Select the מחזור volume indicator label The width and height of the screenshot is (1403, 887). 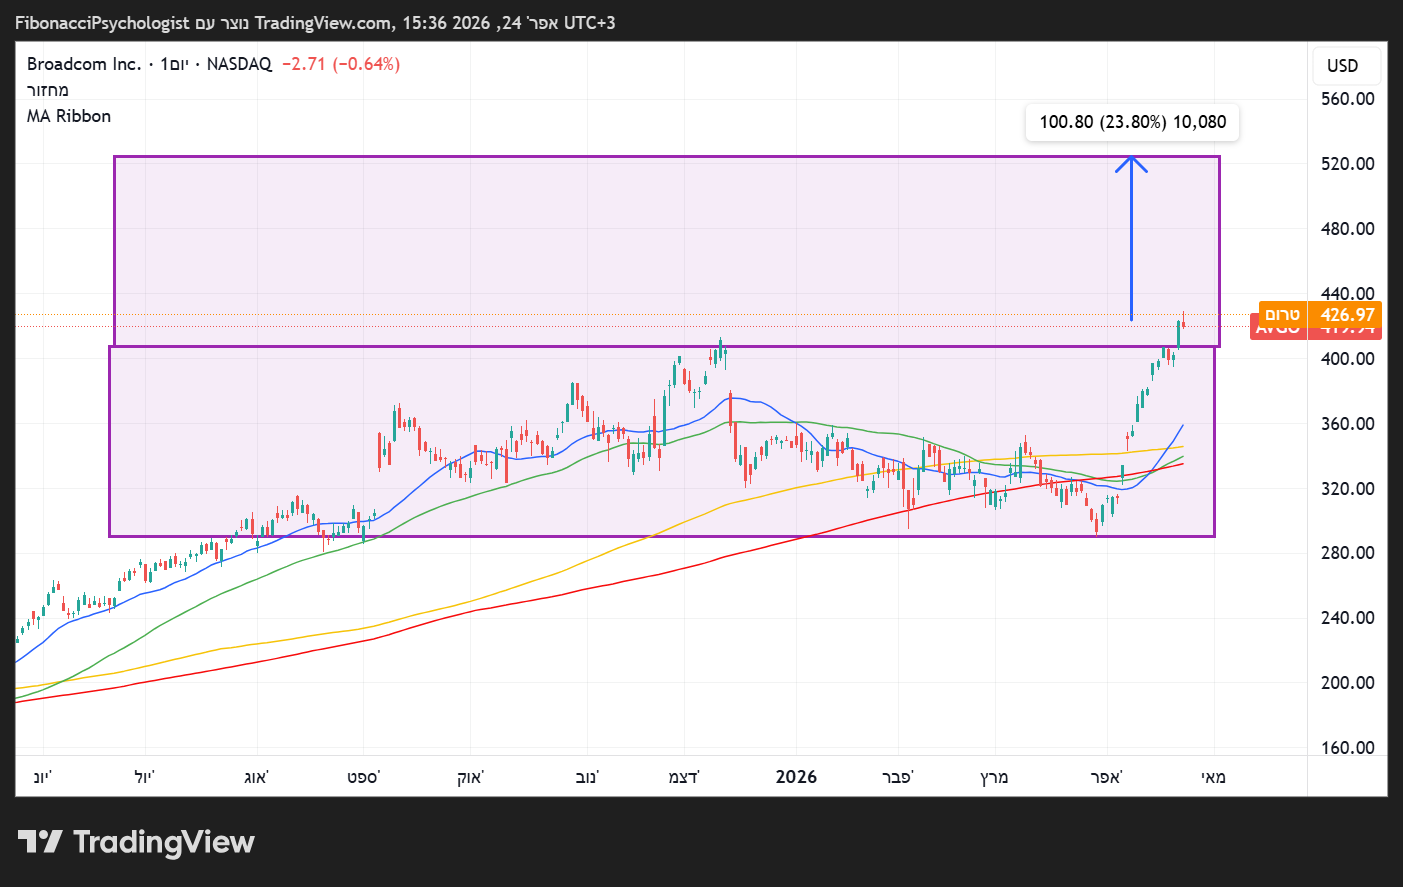[48, 90]
